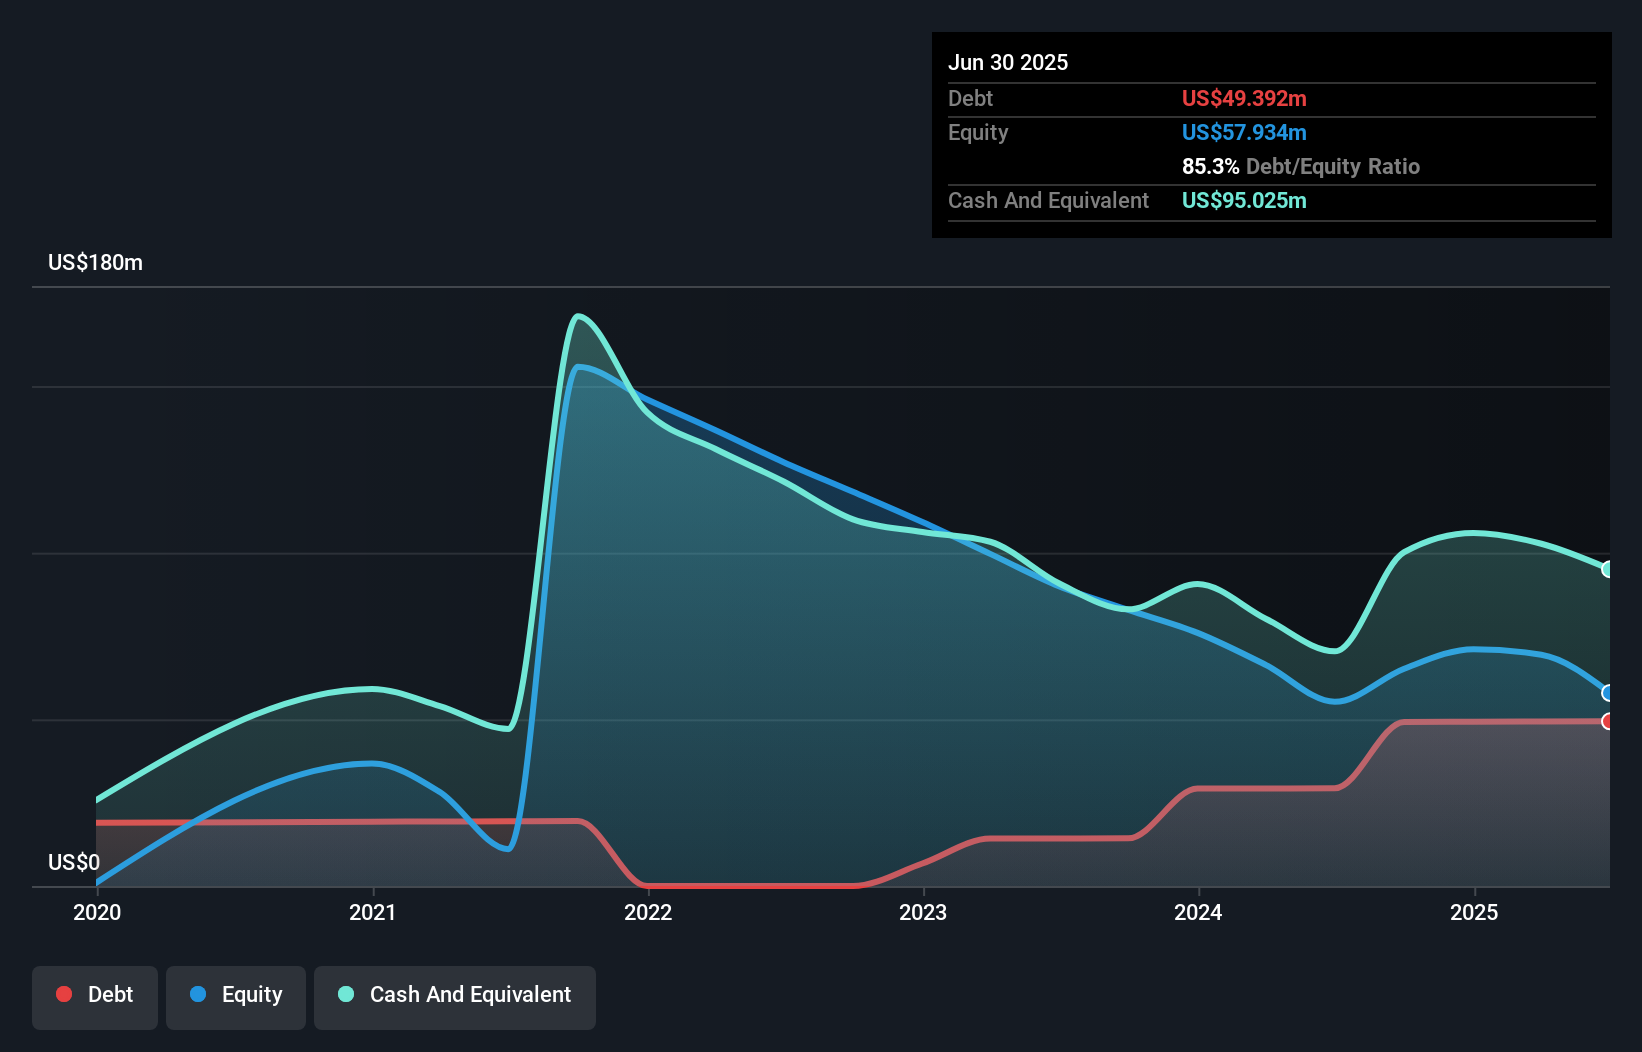1642x1052 pixels.
Task: Click the US$95.025m Cash And Equivalent value
Action: (1243, 201)
